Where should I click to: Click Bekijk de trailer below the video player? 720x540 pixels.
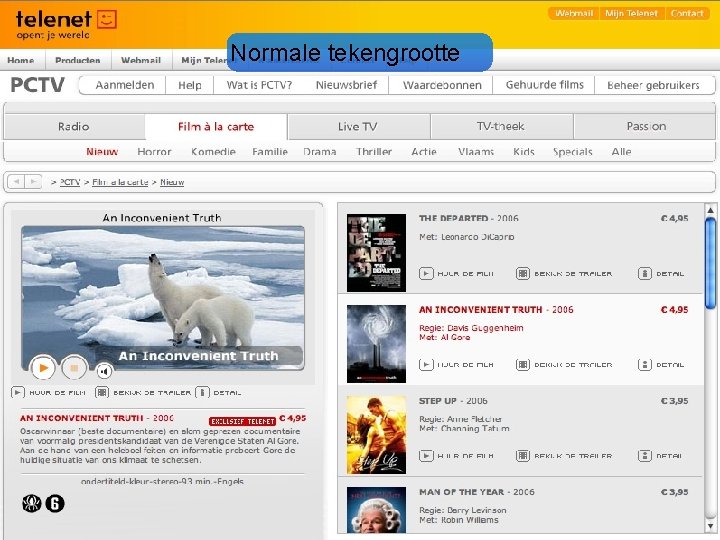(143, 393)
